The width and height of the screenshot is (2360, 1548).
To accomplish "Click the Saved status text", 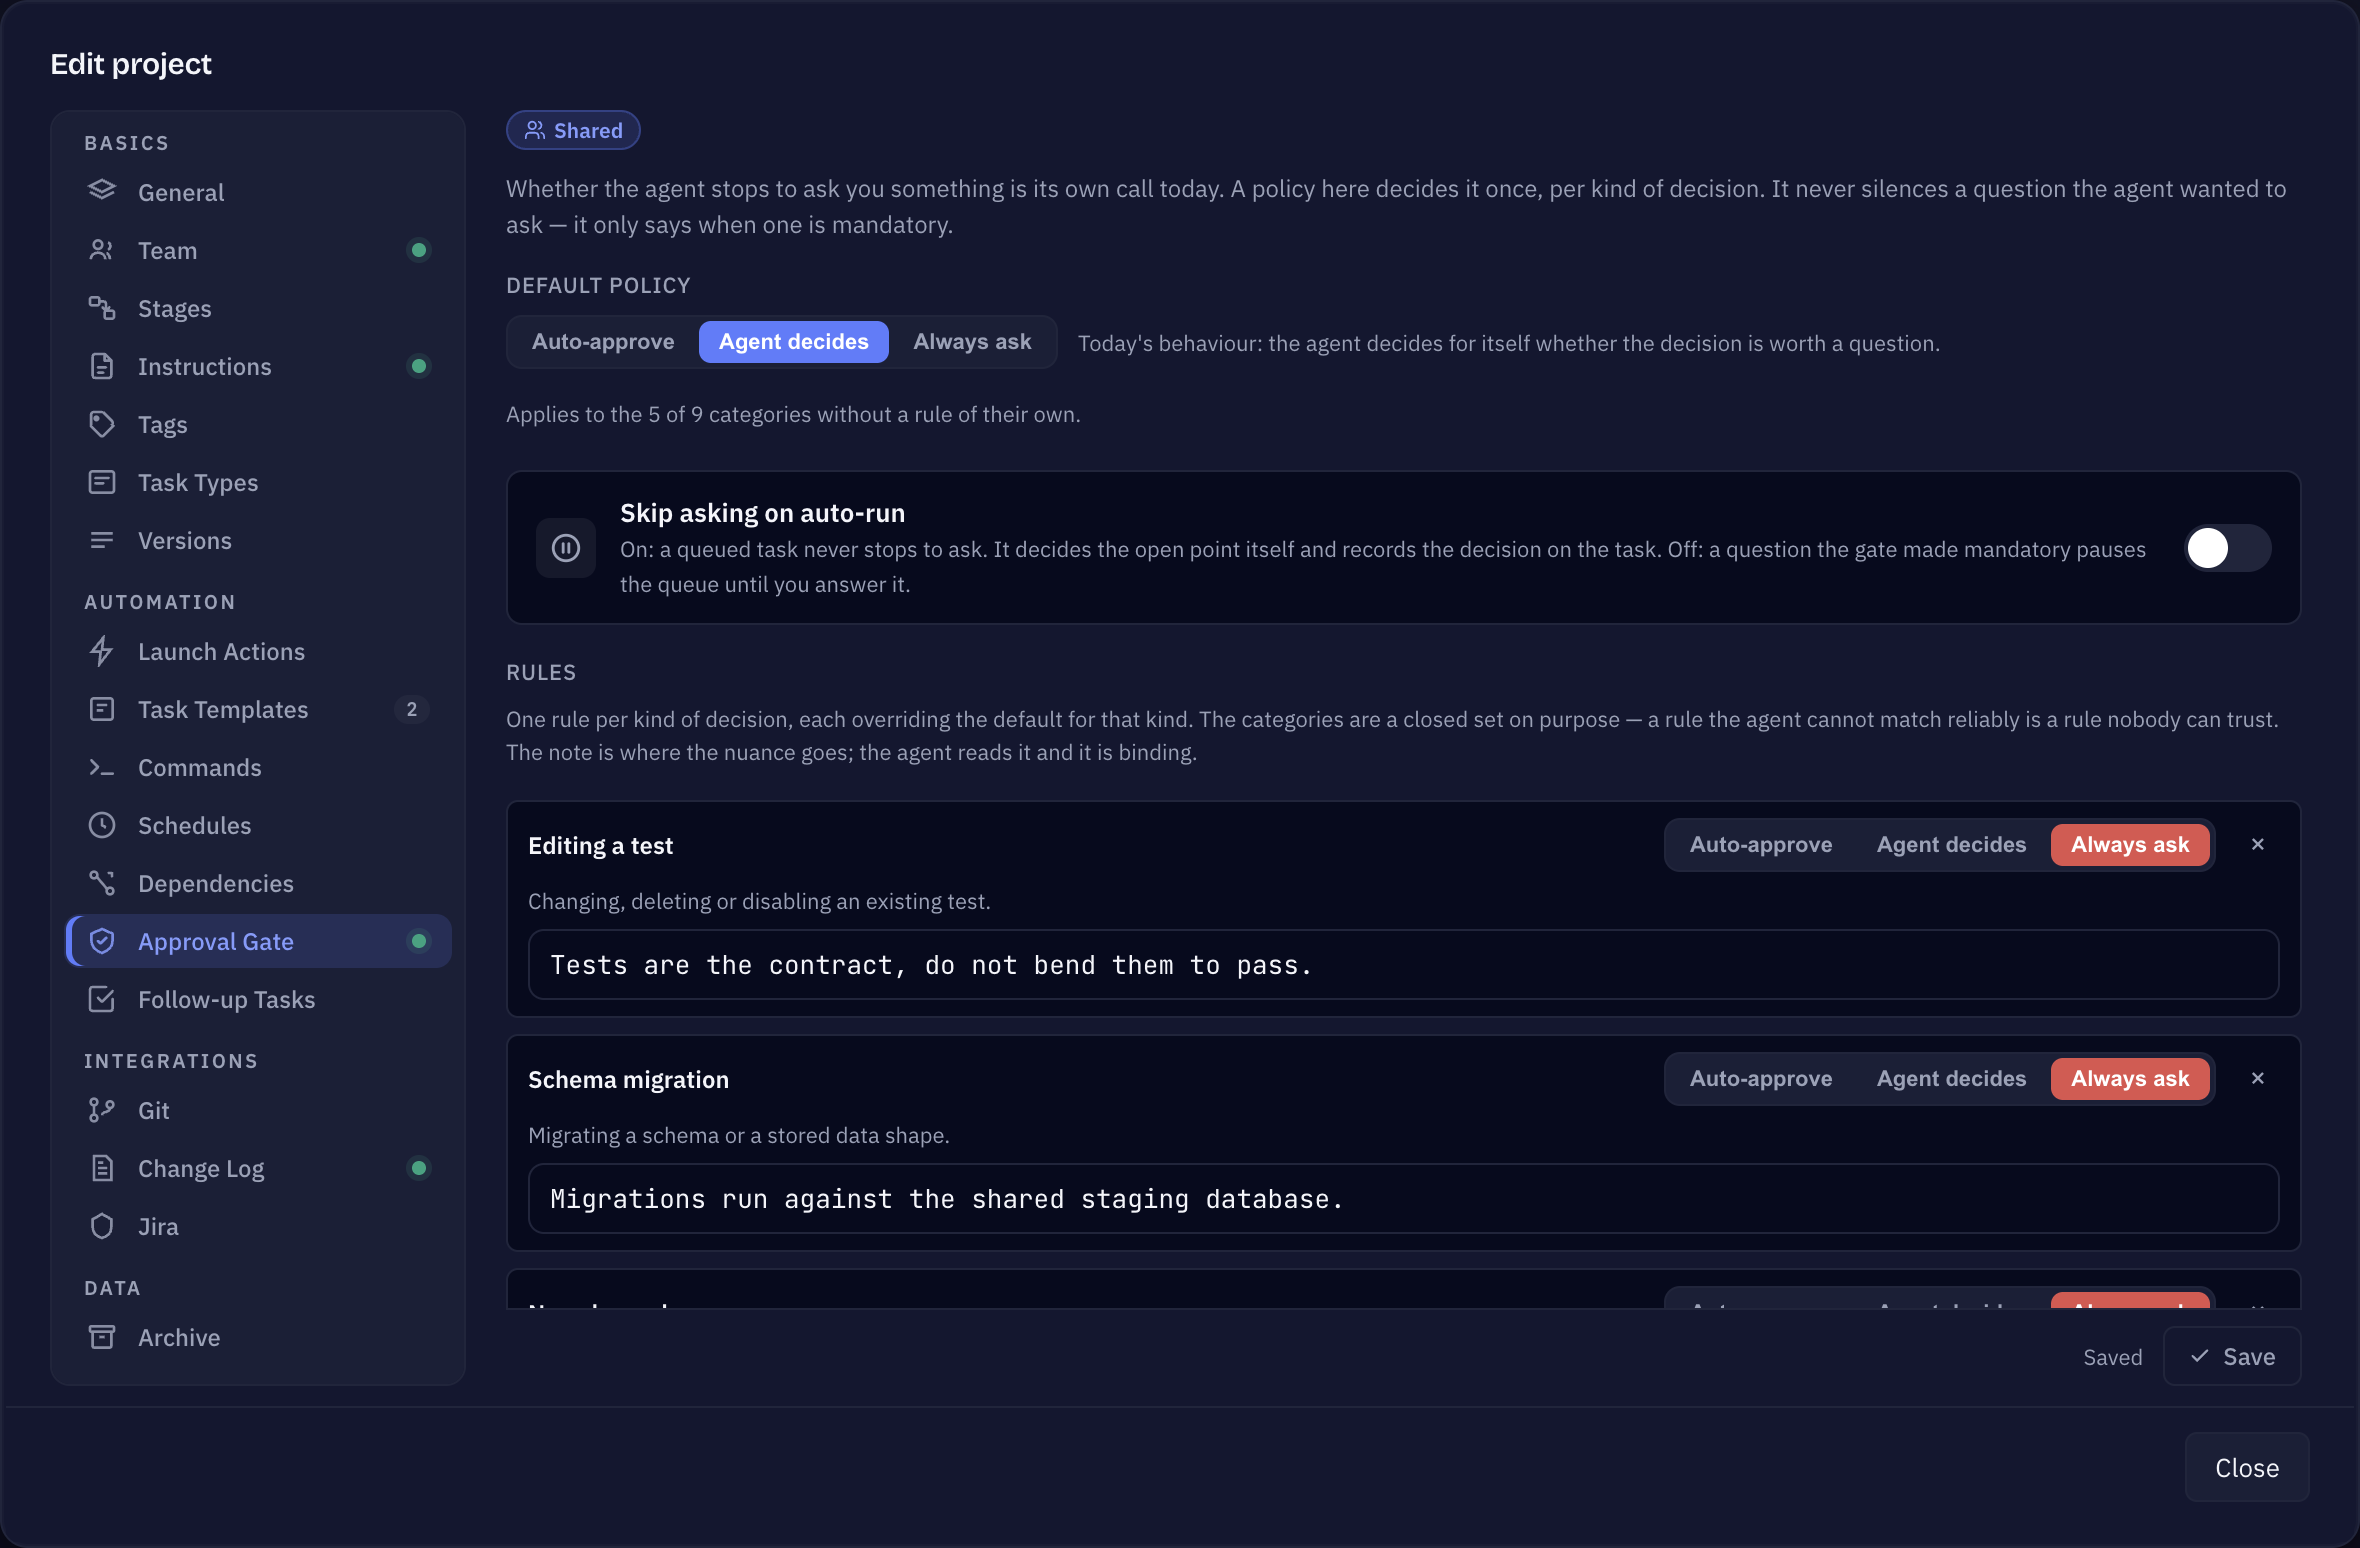I will click(2112, 1357).
